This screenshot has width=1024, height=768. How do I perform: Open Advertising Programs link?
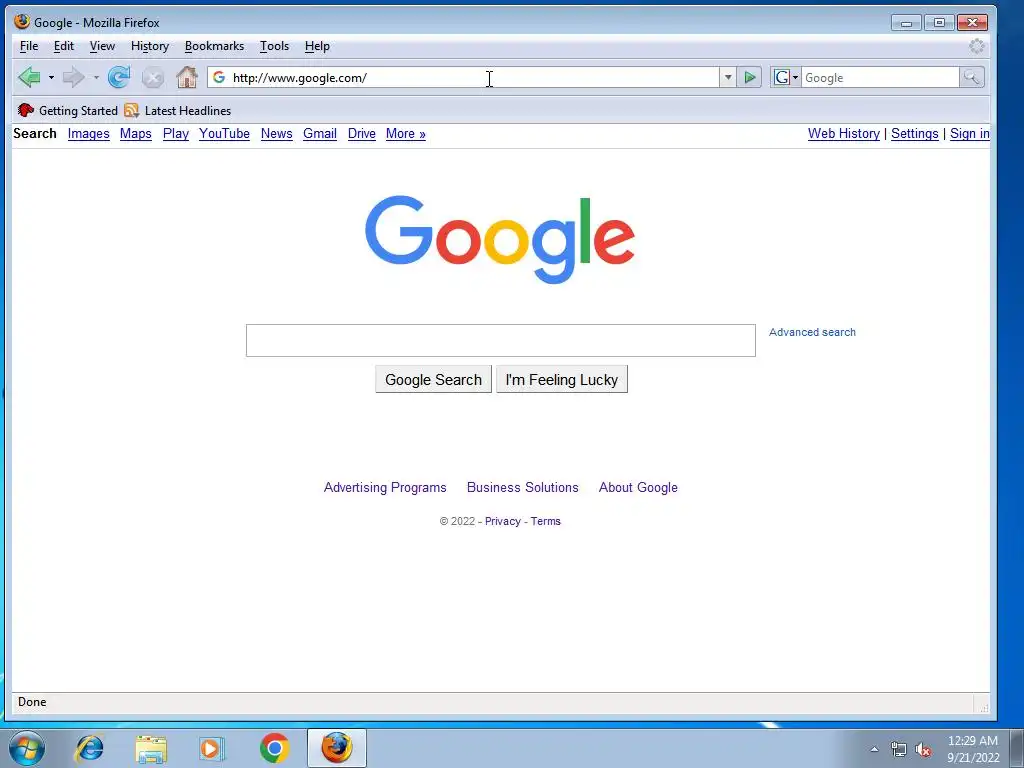point(385,487)
